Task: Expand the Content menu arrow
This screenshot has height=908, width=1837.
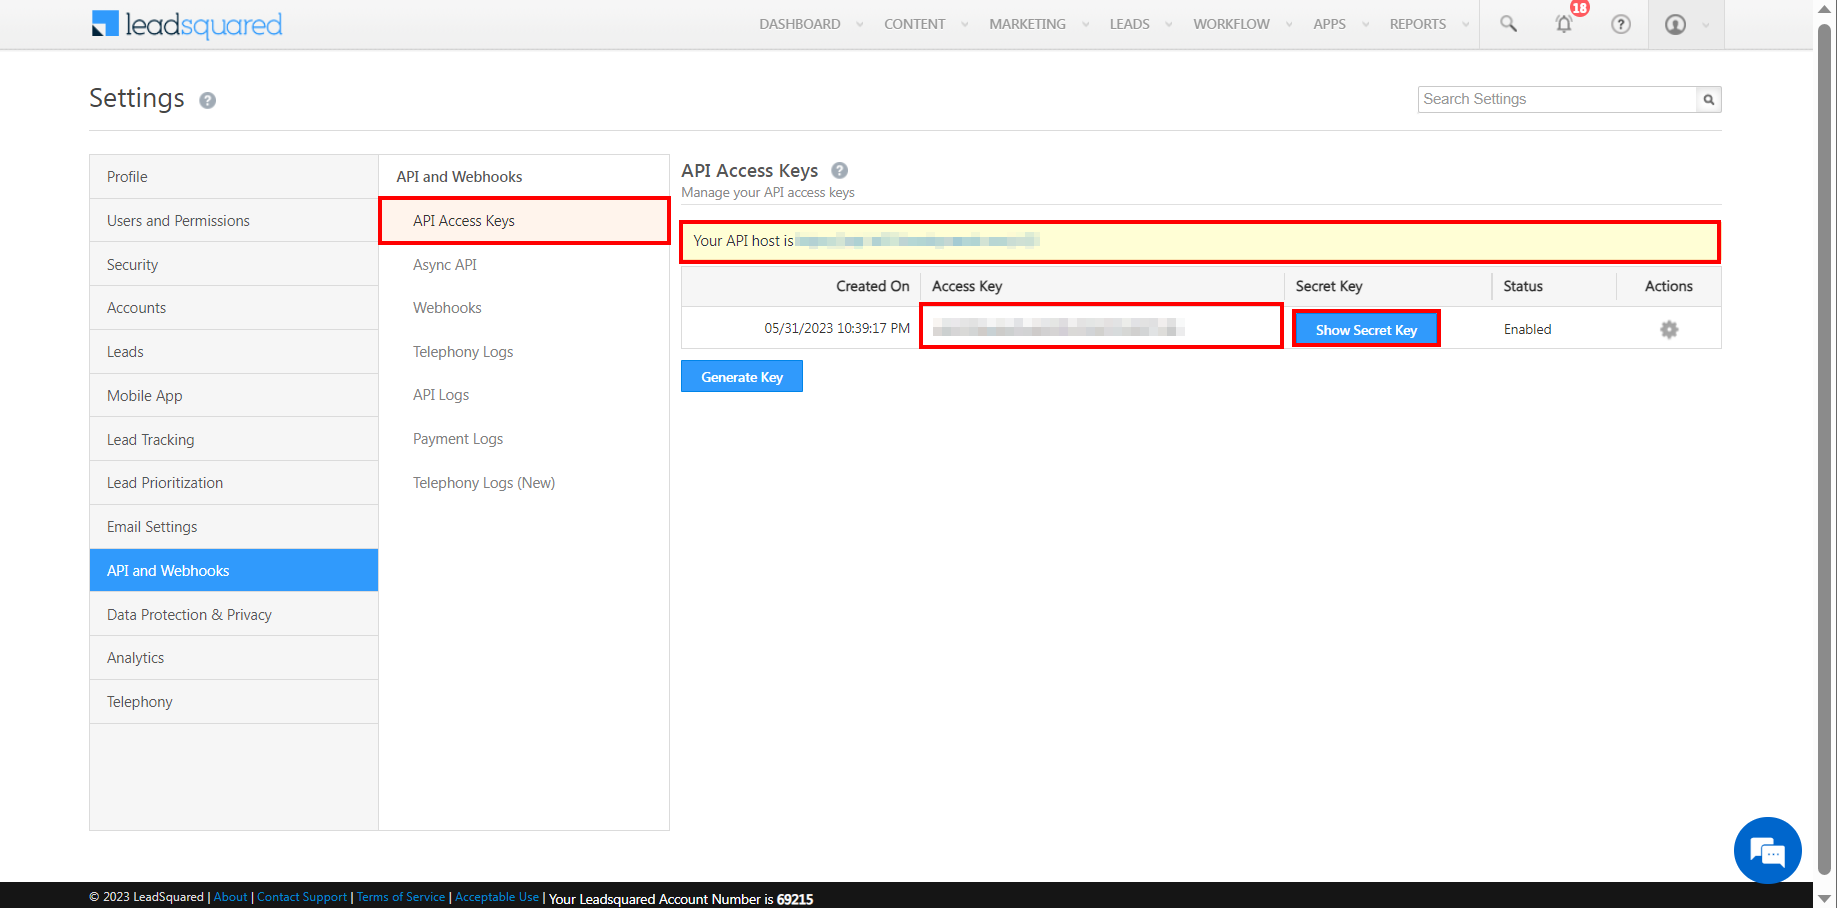Action: coord(964,25)
